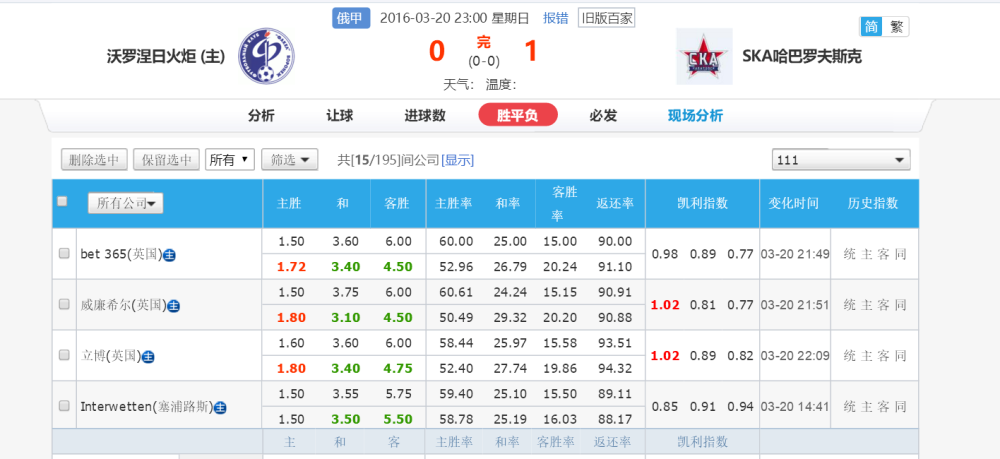Click the 历史指数 column header
This screenshot has width=1000, height=459.
click(x=872, y=203)
